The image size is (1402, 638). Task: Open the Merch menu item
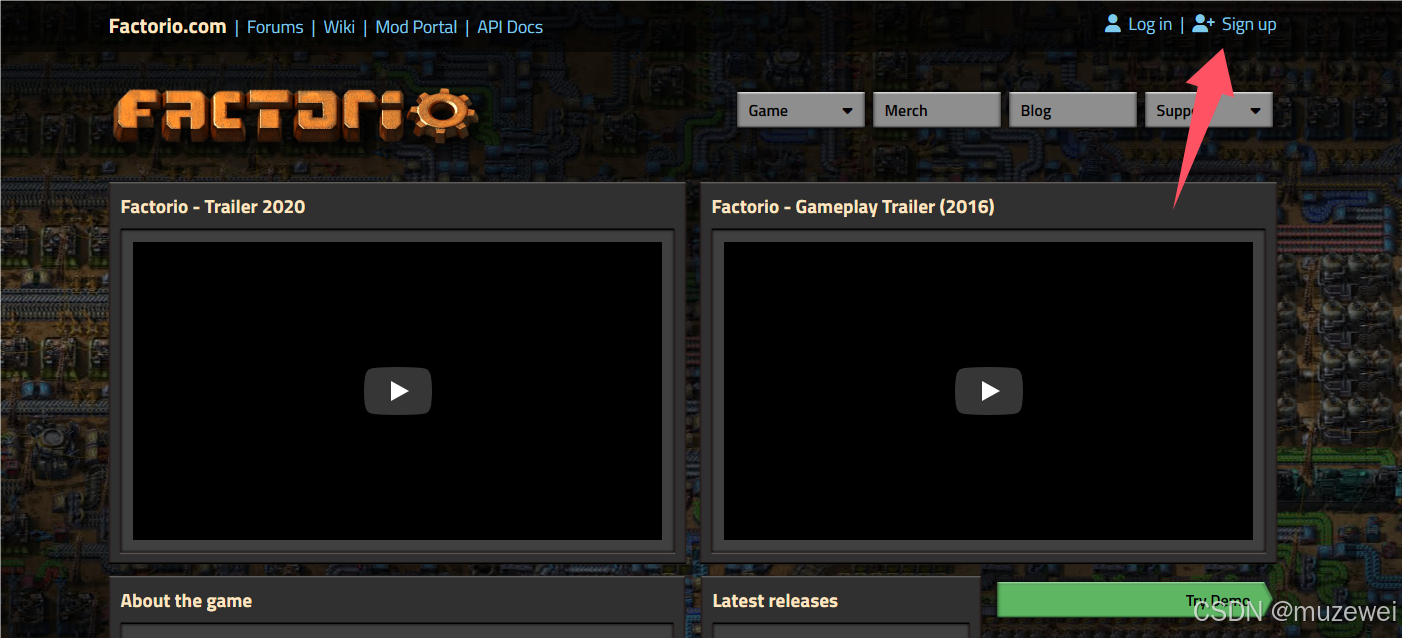tap(936, 110)
